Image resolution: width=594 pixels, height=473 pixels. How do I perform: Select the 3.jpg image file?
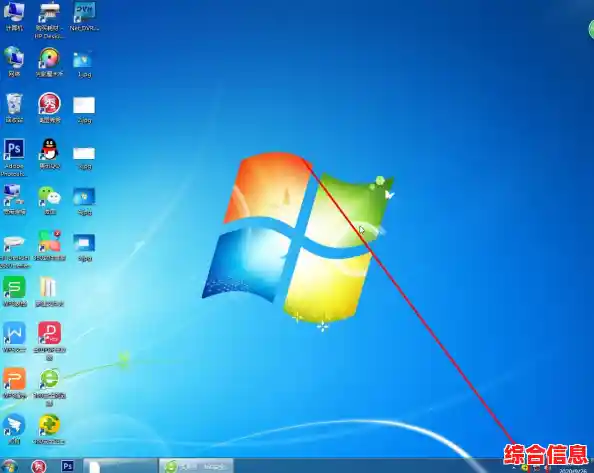pyautogui.click(x=84, y=158)
